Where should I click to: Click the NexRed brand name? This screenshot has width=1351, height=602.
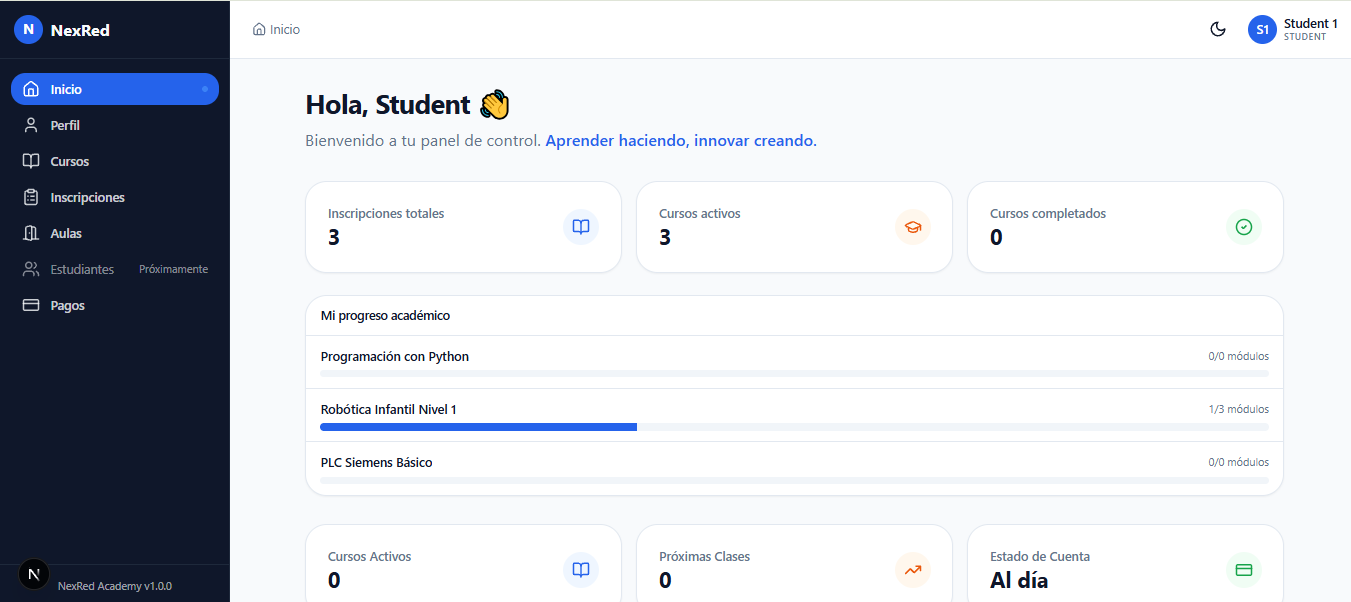point(80,30)
